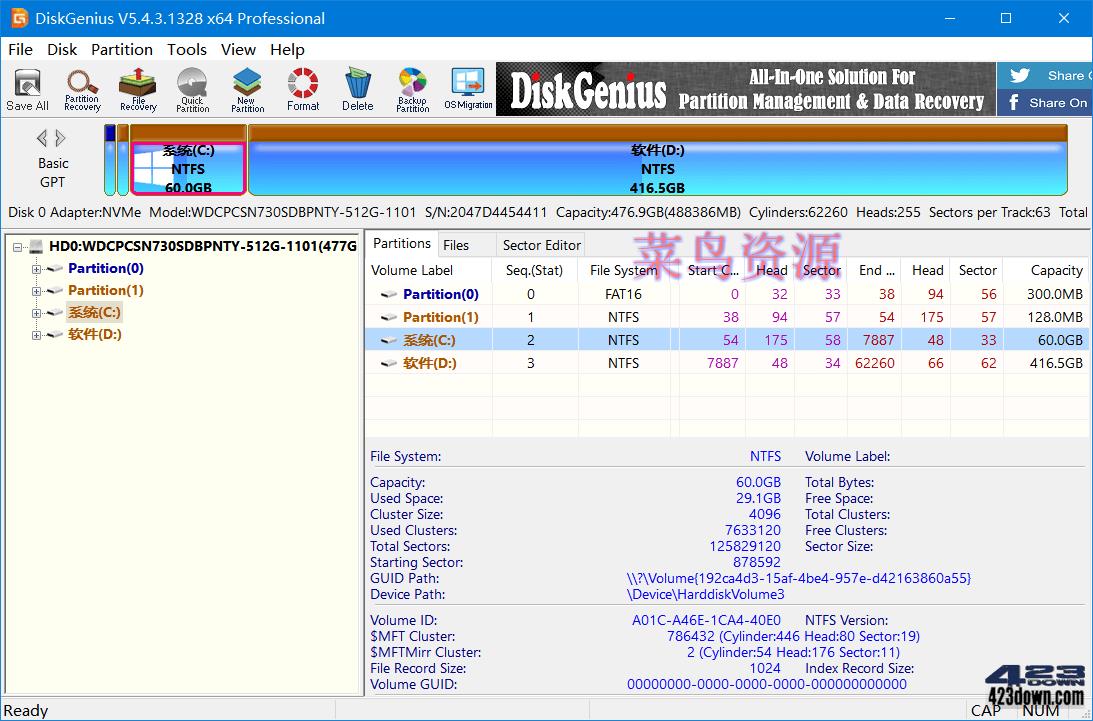The width and height of the screenshot is (1093, 721).
Task: Switch to the Files tab
Action: click(x=458, y=243)
